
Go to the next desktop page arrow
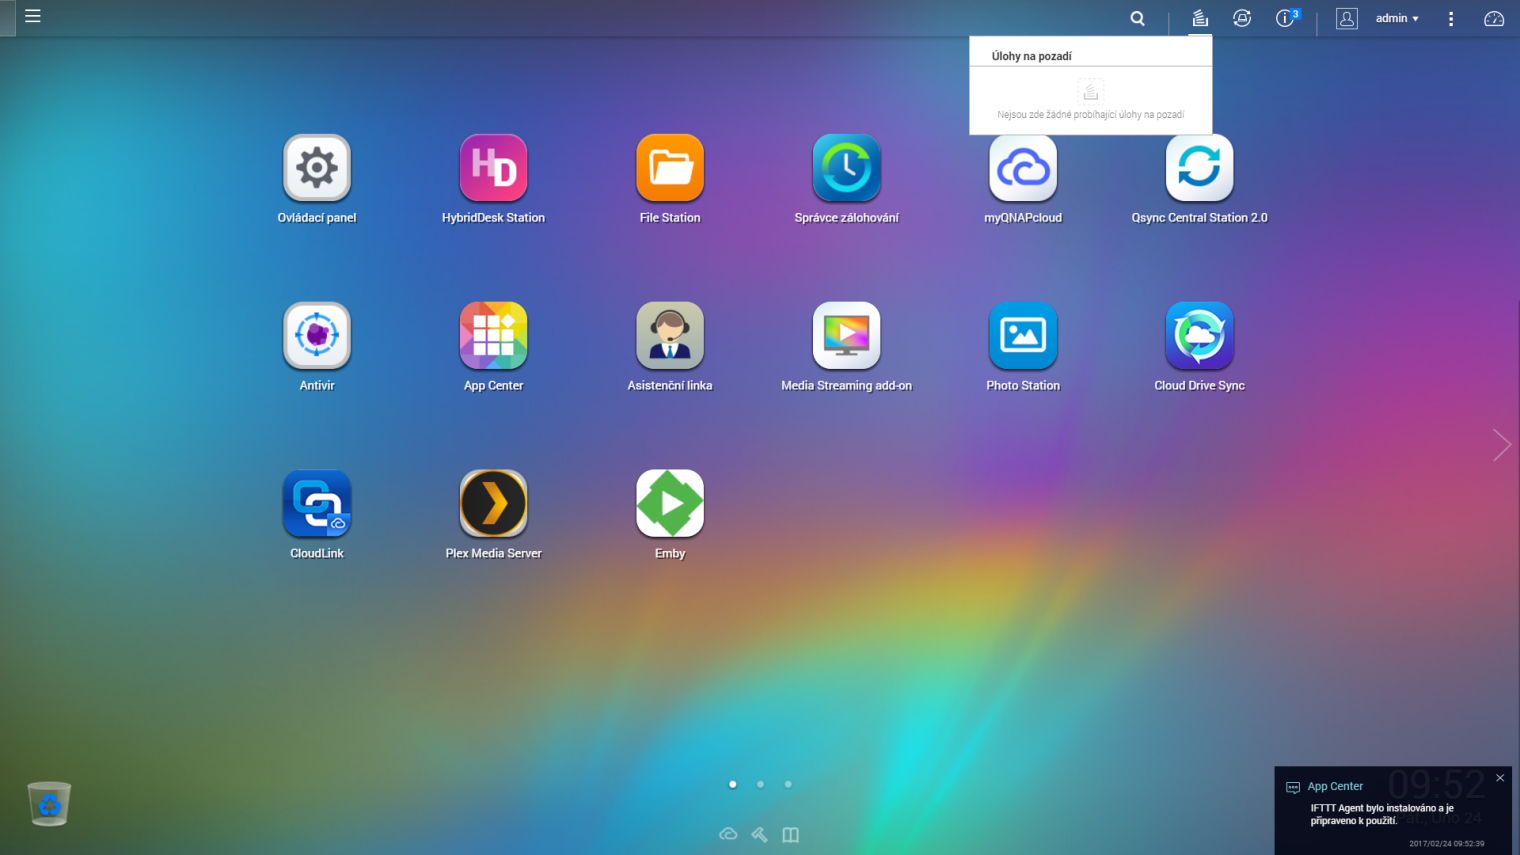1501,445
